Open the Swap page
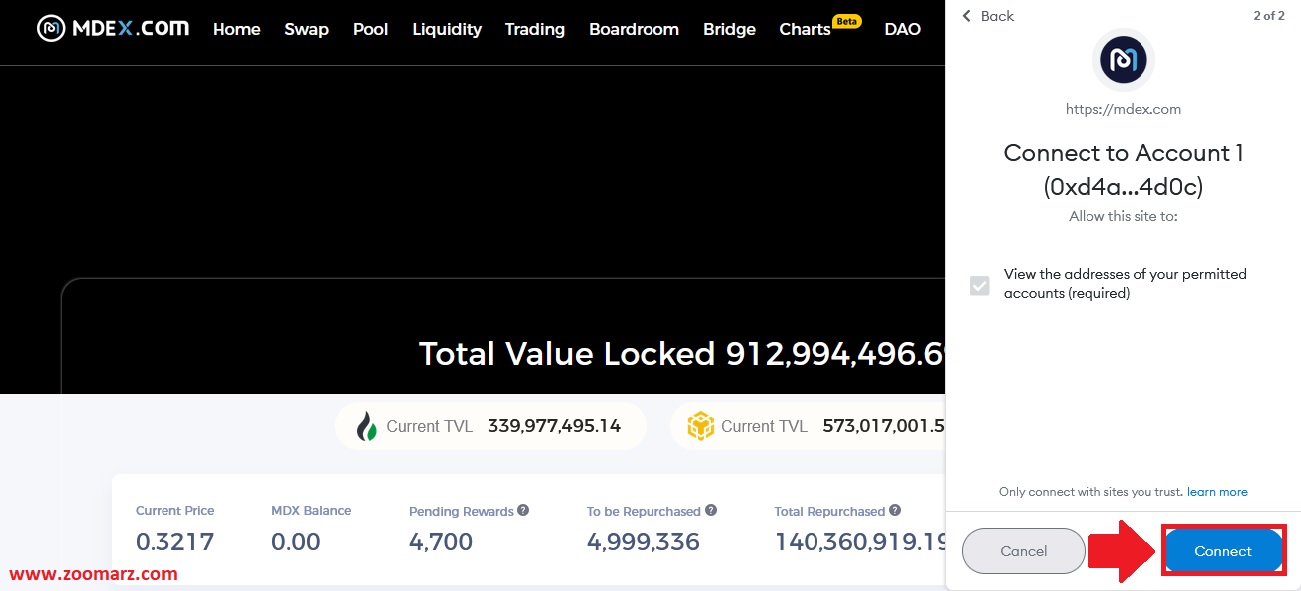This screenshot has height=591, width=1301. (306, 29)
